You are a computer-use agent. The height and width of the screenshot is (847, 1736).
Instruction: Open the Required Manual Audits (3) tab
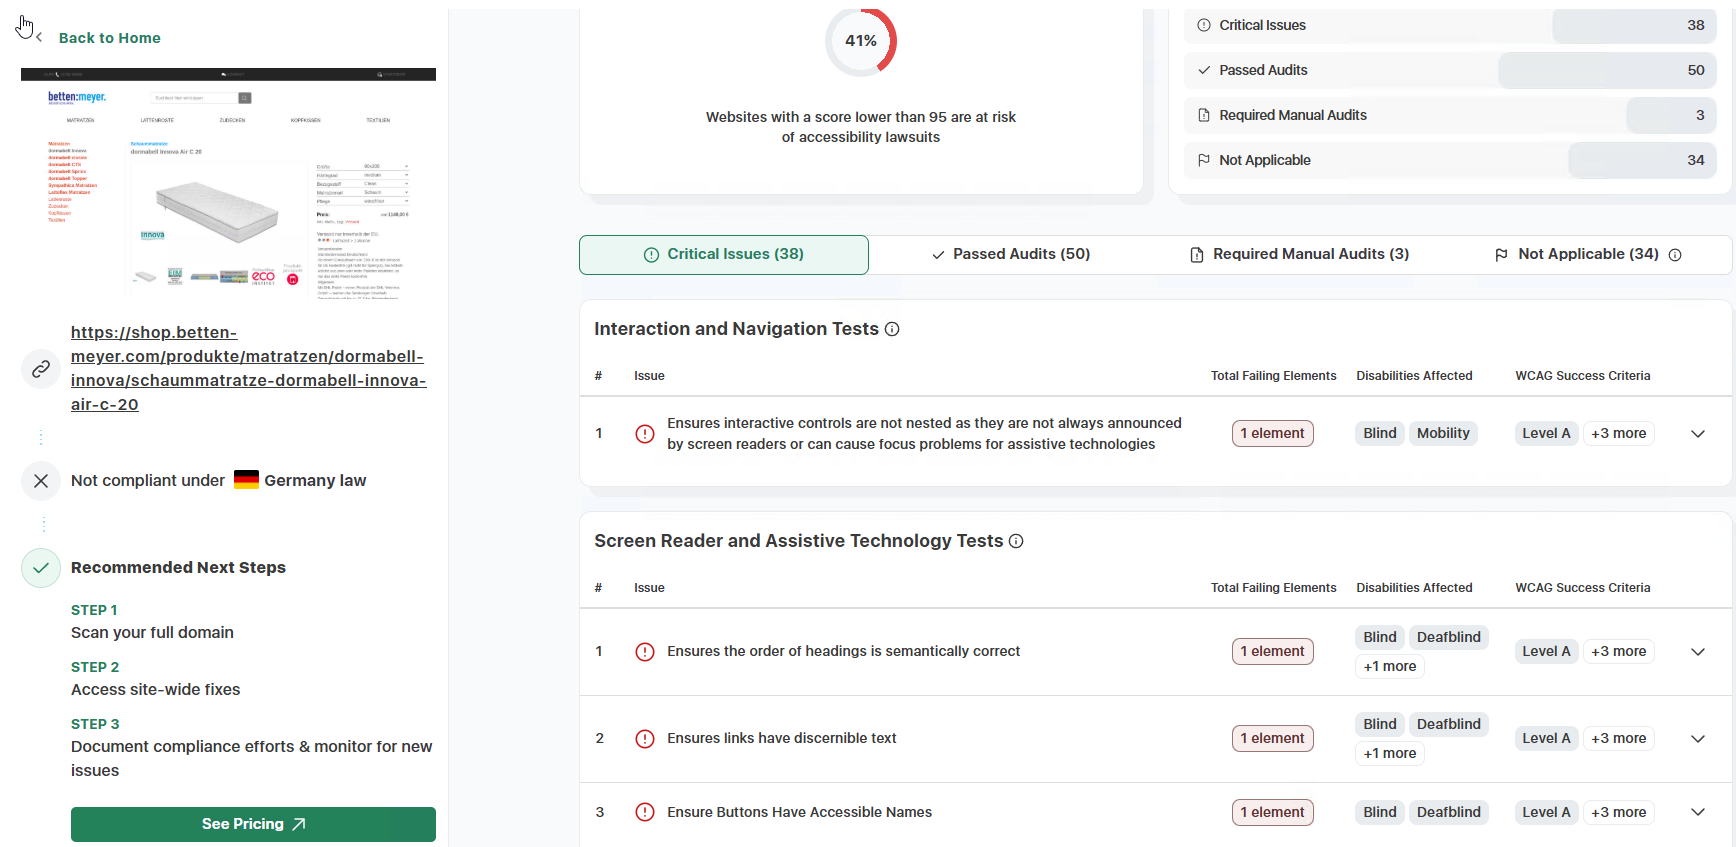[x=1299, y=254]
